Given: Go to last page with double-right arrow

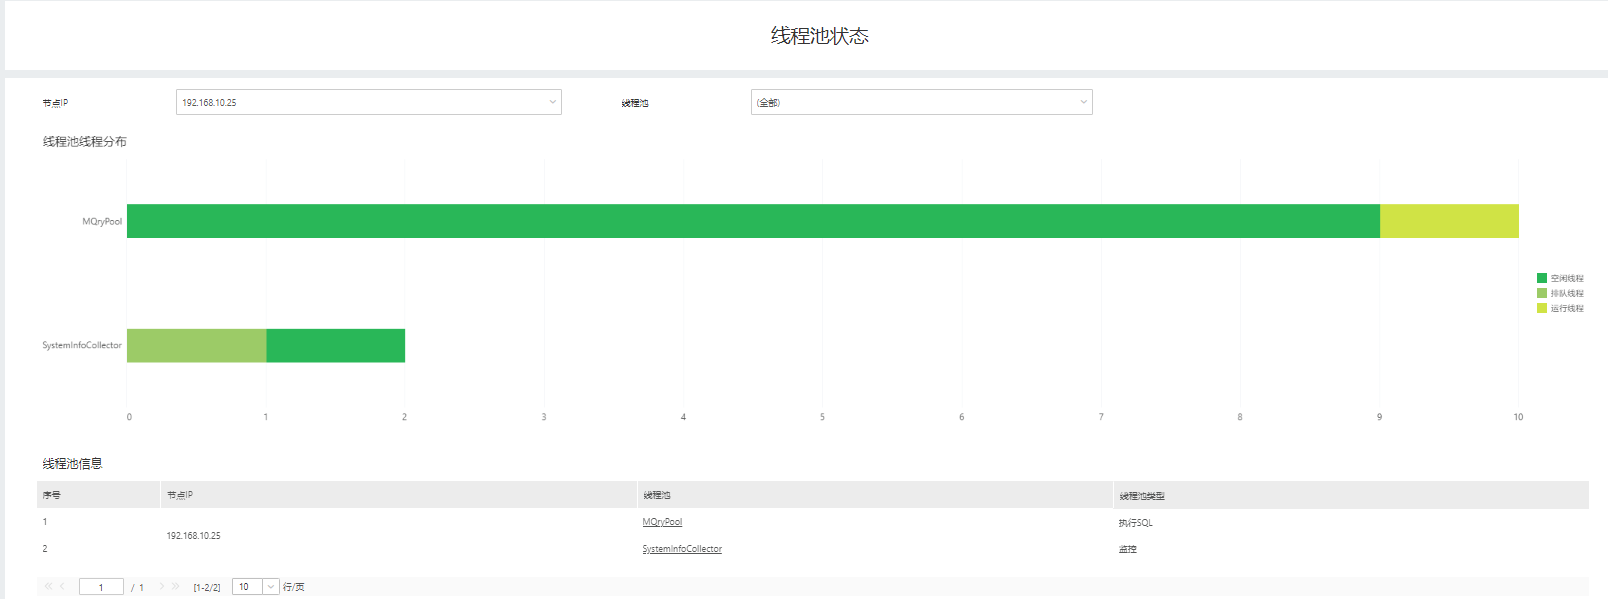Looking at the screenshot, I should (x=176, y=587).
